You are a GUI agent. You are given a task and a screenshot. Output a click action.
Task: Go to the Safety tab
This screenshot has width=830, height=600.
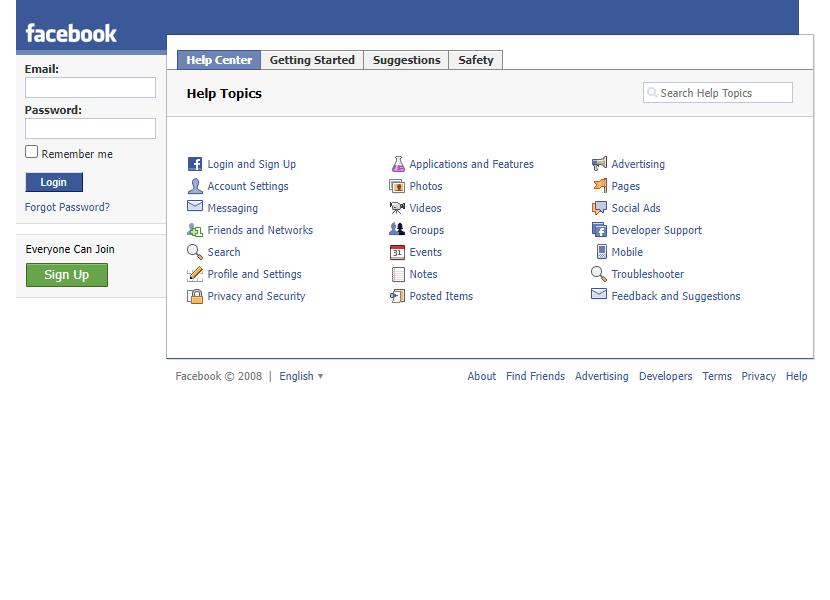475,60
